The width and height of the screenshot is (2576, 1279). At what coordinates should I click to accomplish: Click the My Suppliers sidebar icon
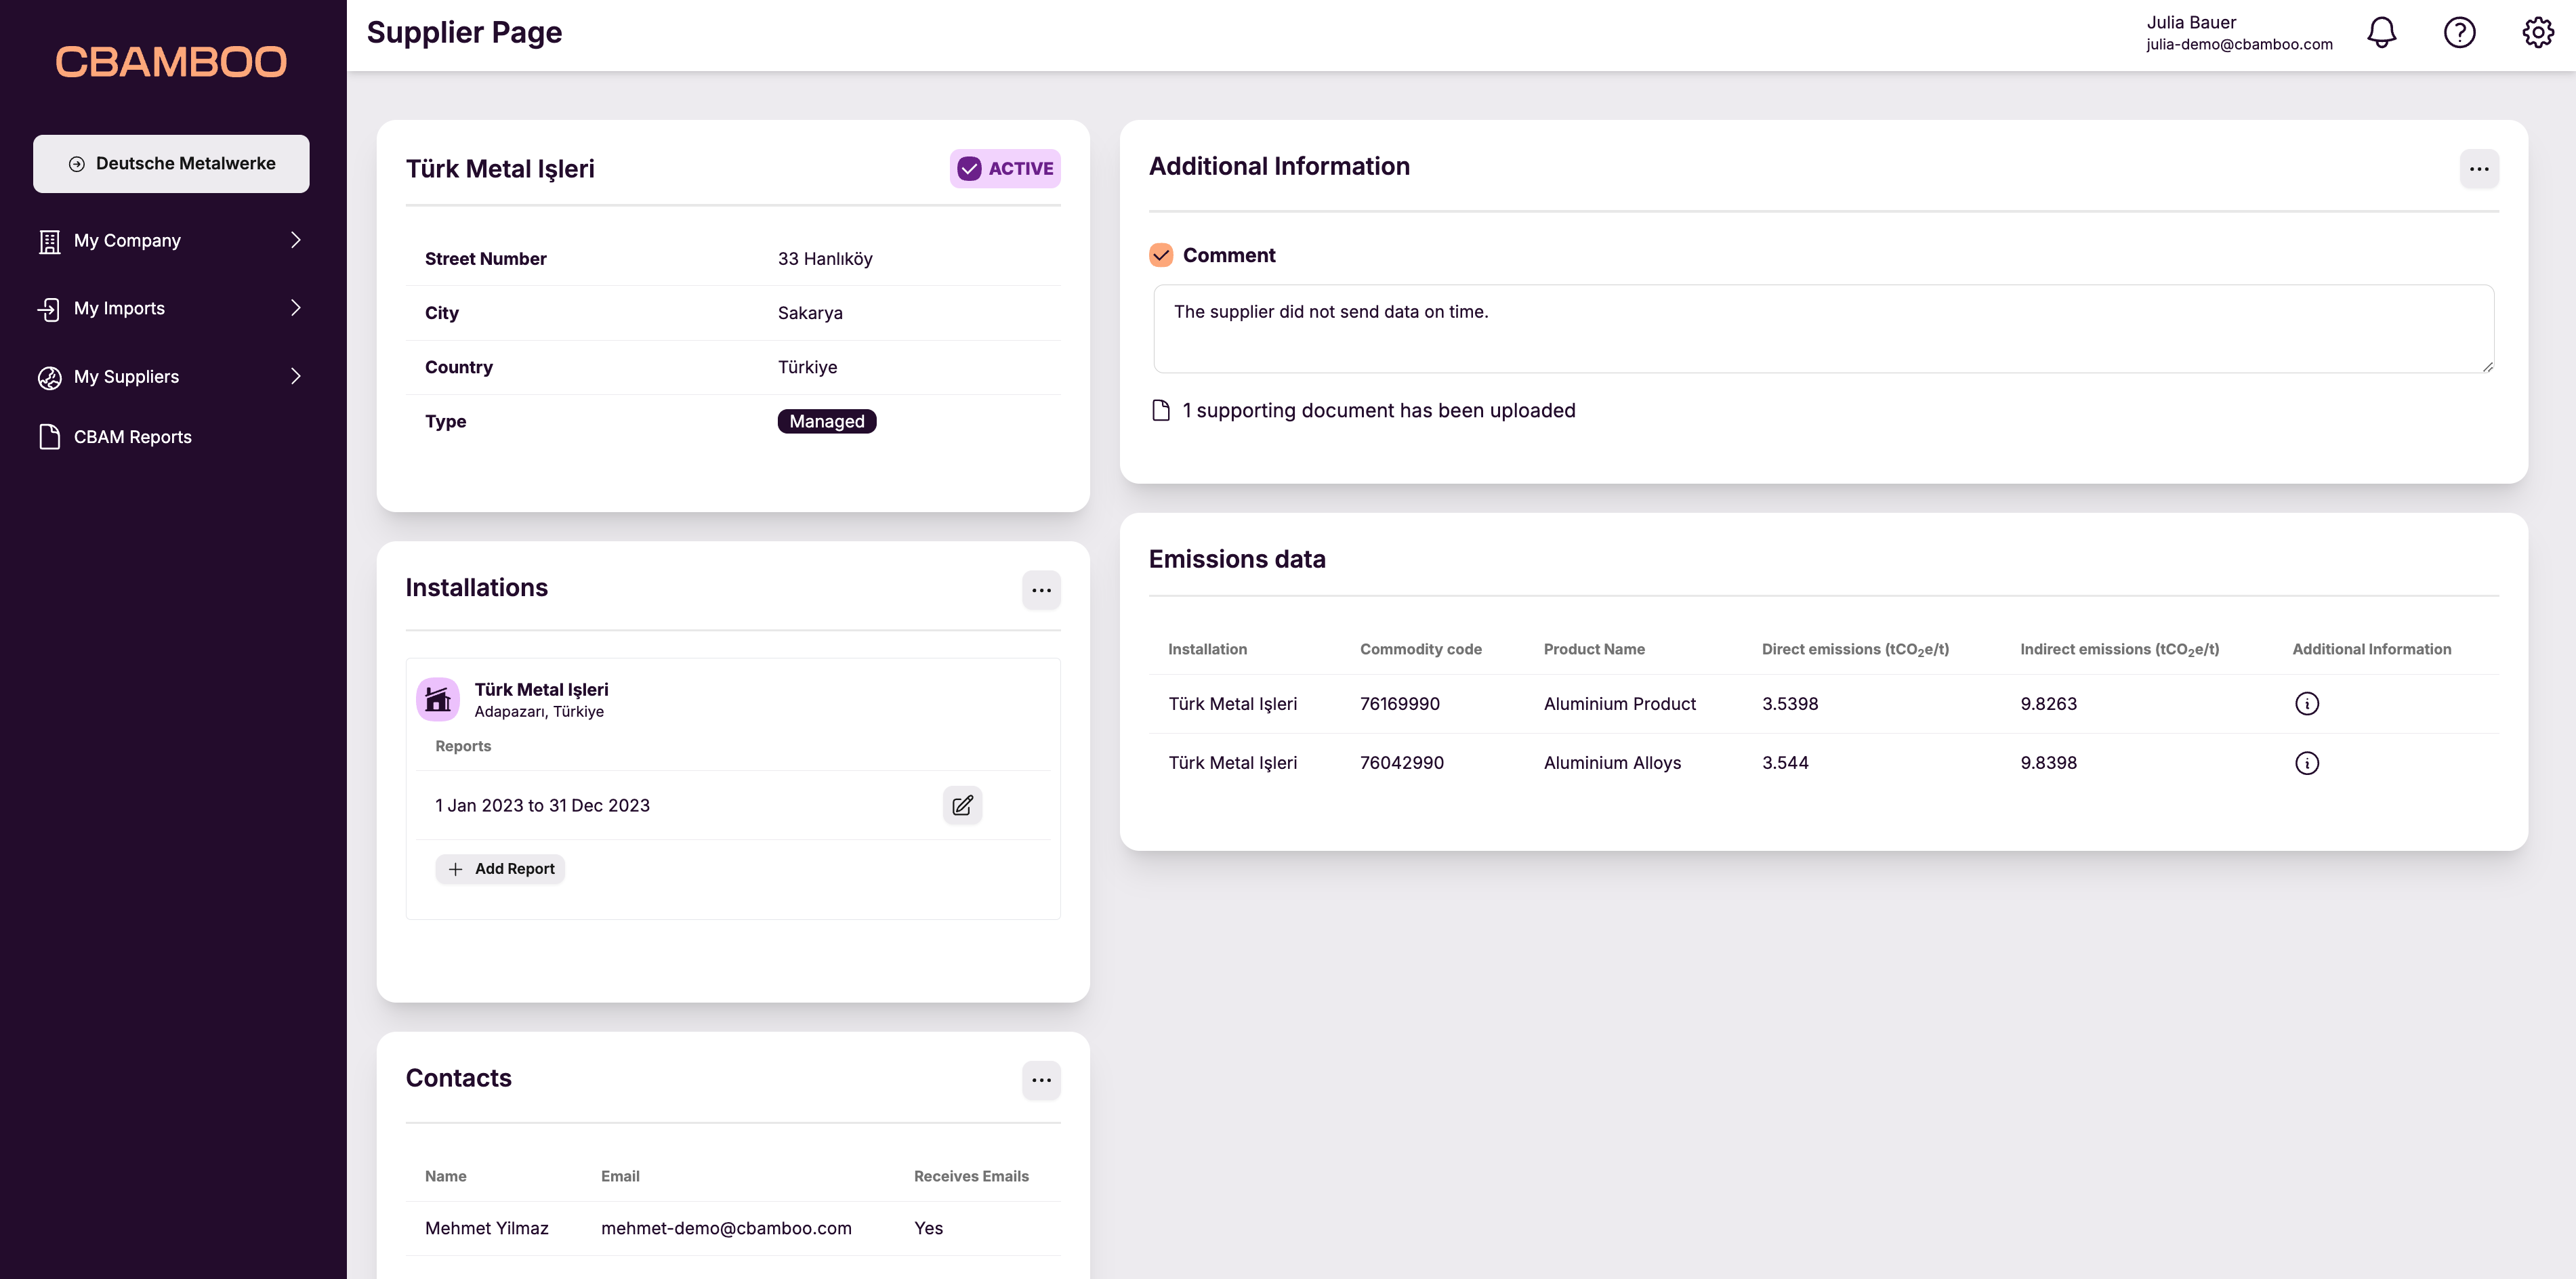click(49, 377)
